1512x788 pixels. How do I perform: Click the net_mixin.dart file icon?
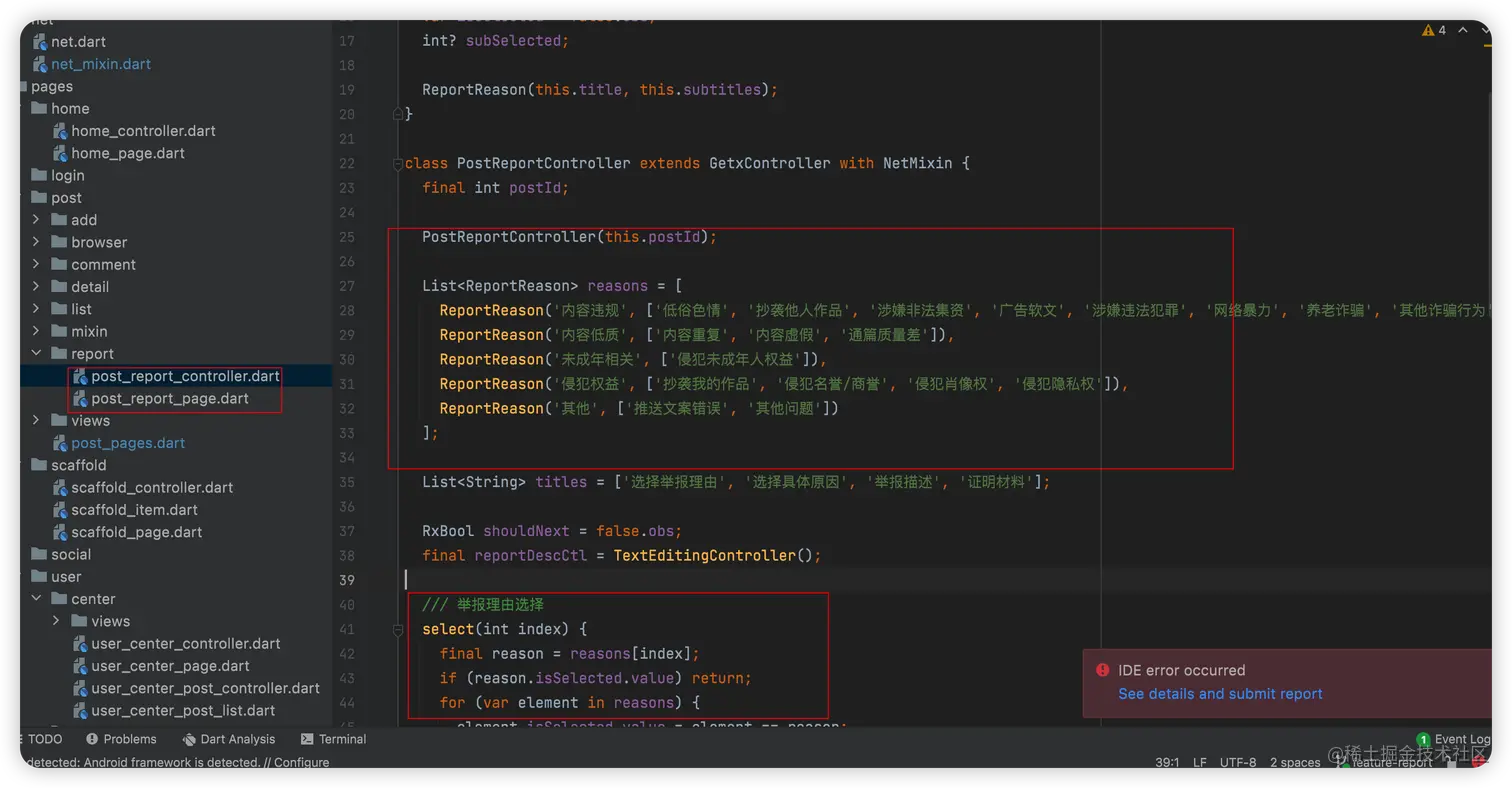click(x=40, y=64)
